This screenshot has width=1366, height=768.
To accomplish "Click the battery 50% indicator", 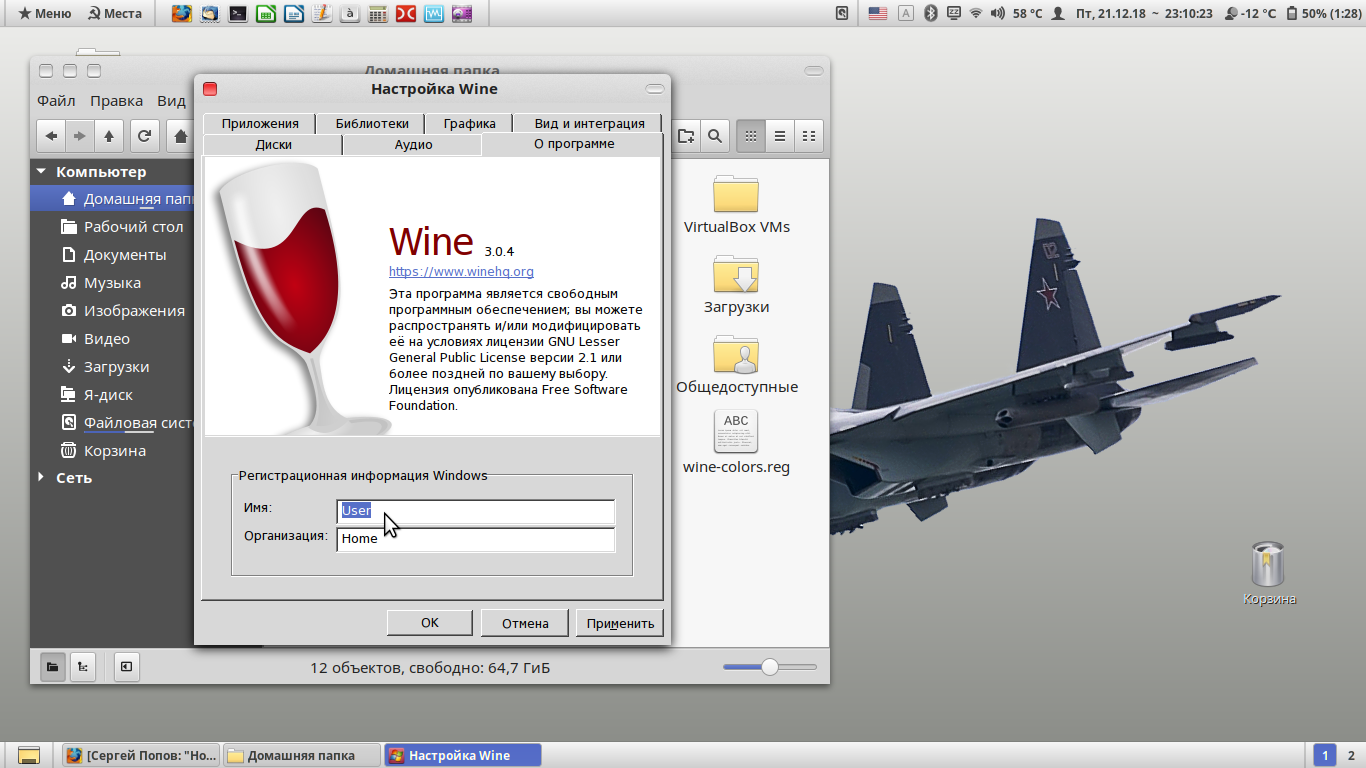I will click(1323, 14).
